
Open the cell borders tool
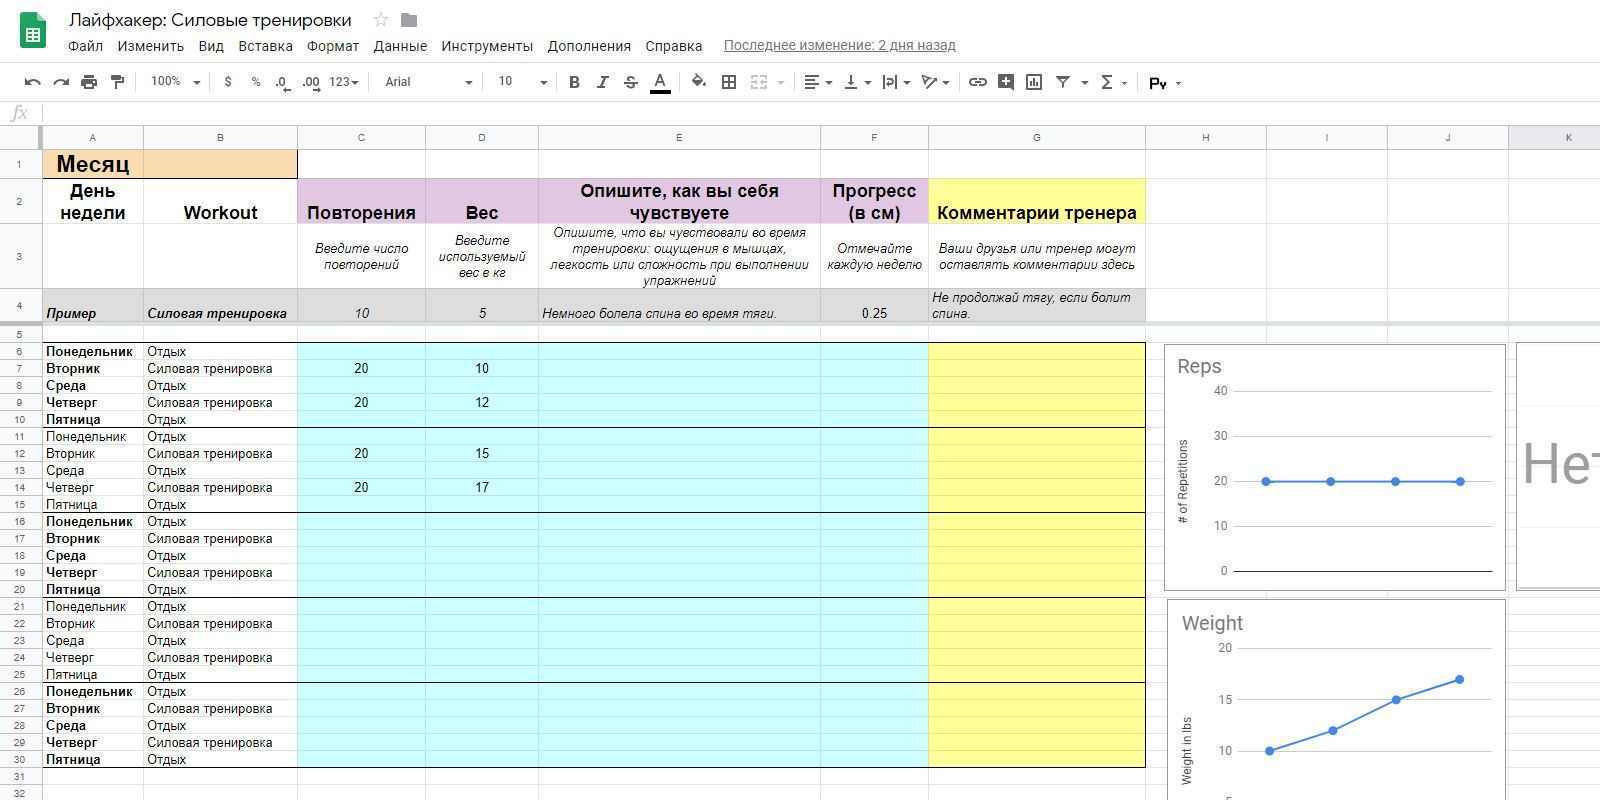729,82
